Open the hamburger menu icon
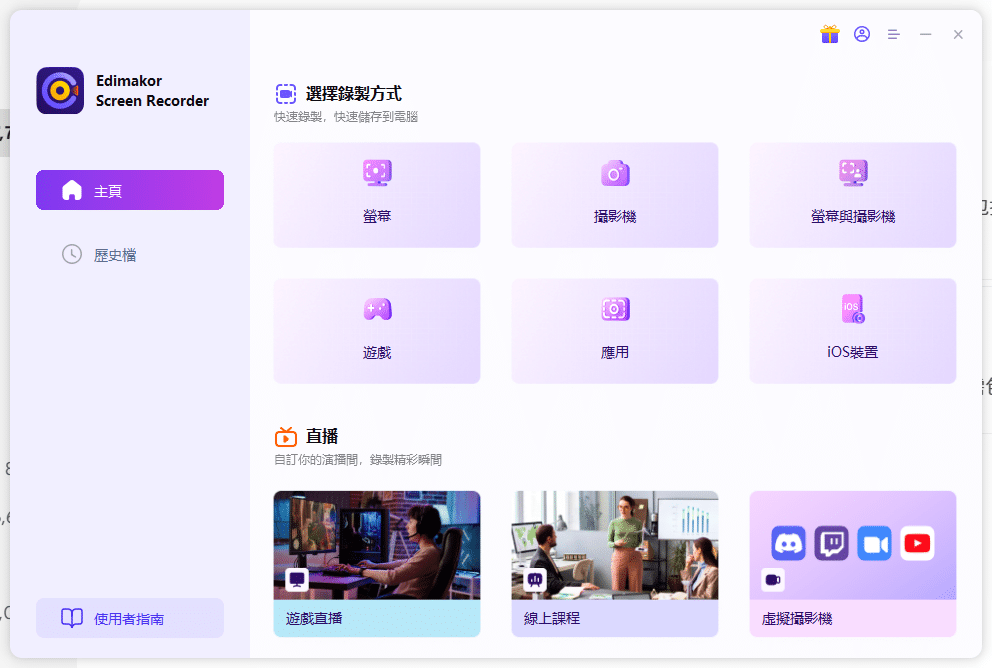The width and height of the screenshot is (992, 668). click(893, 34)
